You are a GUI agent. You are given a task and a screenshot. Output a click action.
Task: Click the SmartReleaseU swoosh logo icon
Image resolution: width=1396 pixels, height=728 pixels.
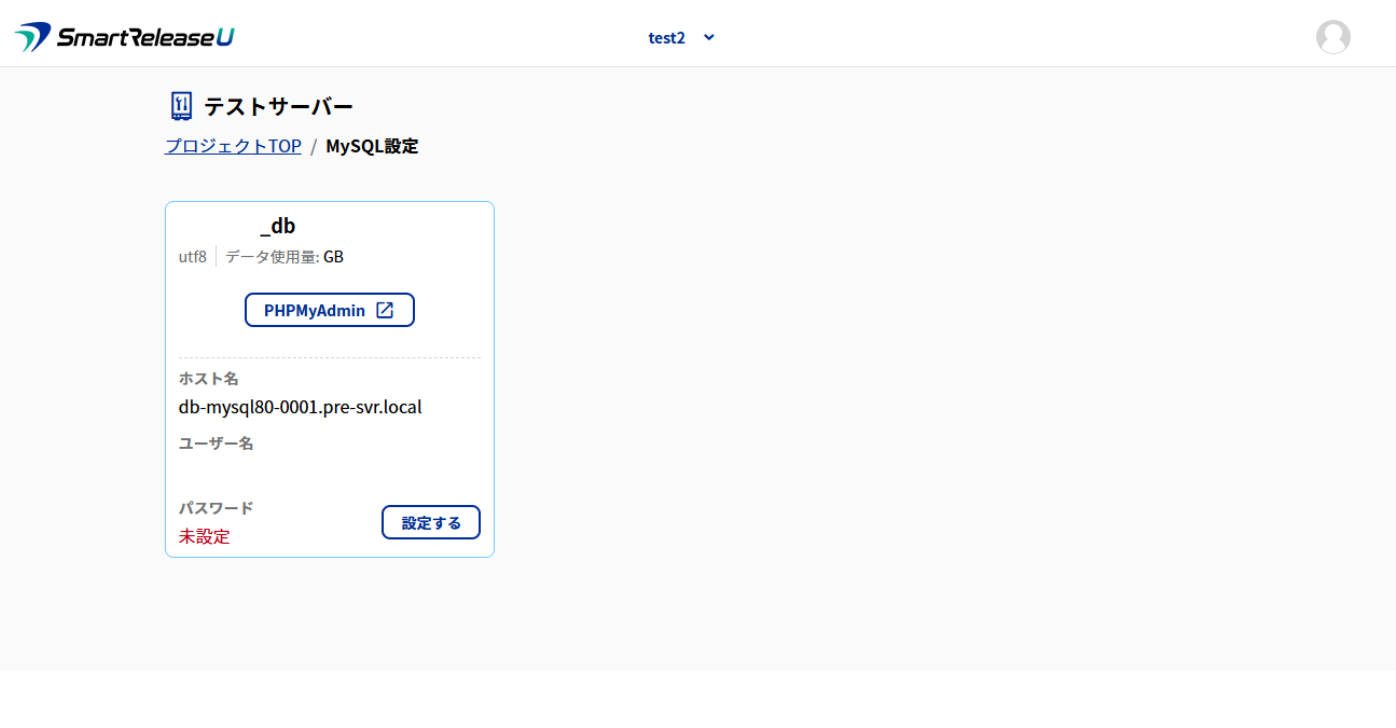pyautogui.click(x=32, y=37)
